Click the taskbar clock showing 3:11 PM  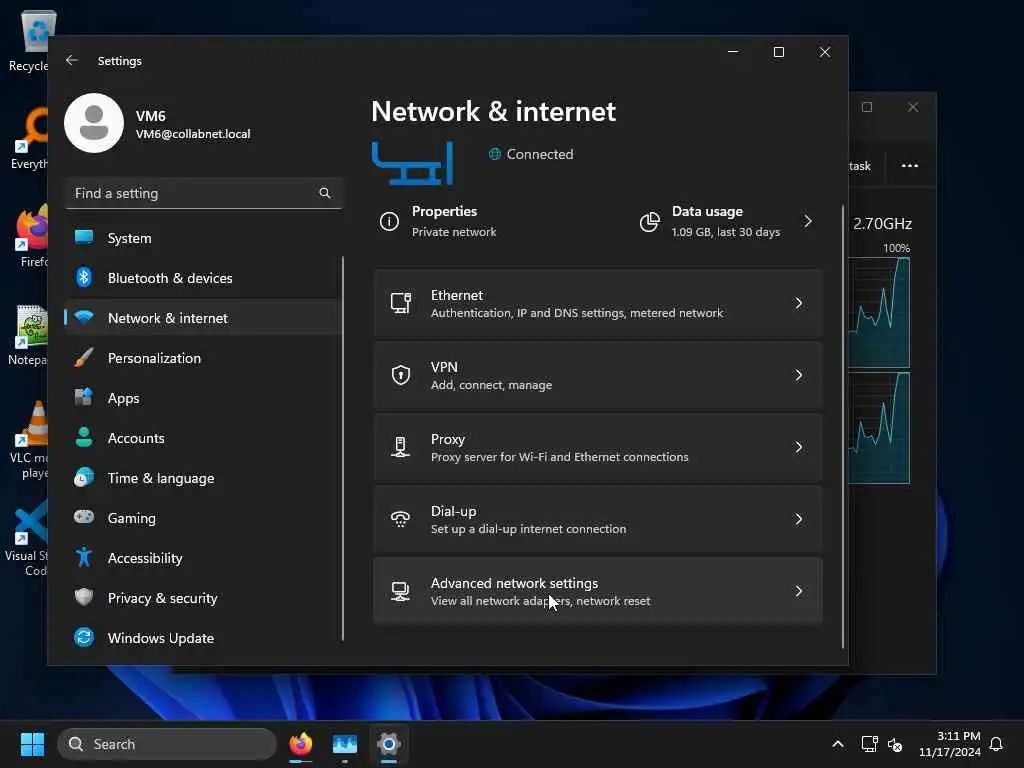(x=950, y=744)
